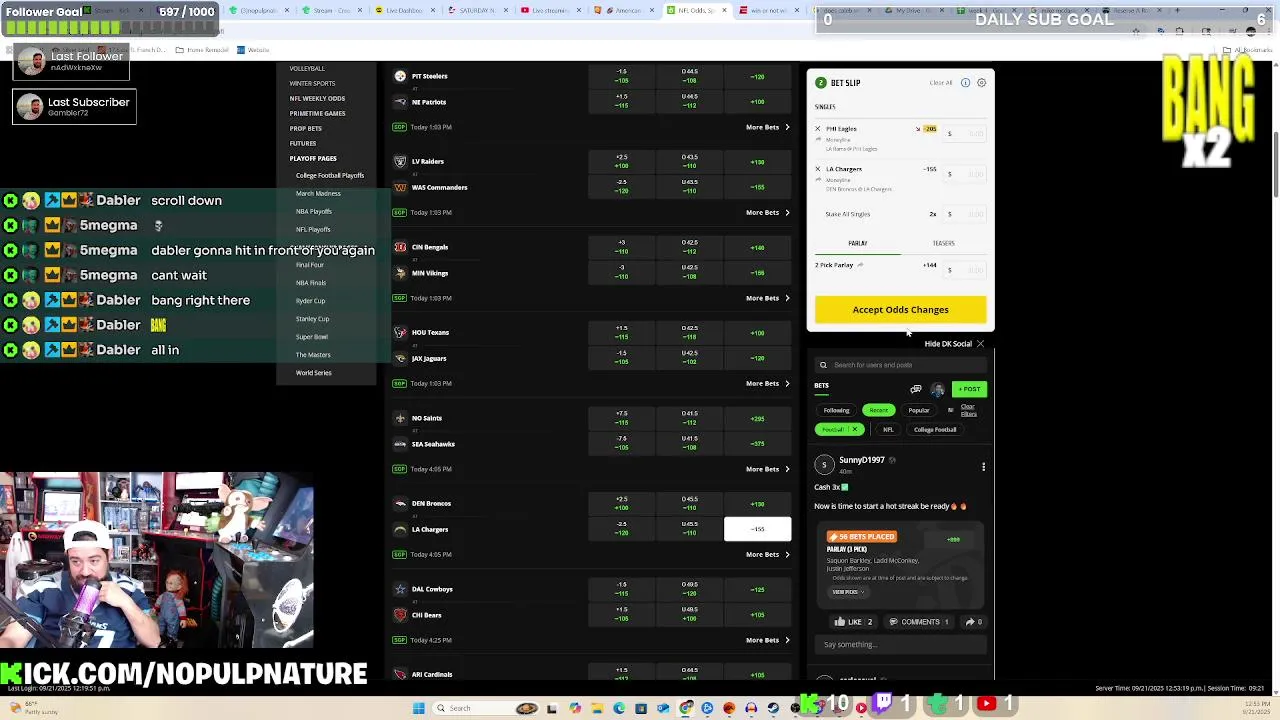Open the profile avatar in DK Social
The width and height of the screenshot is (1280, 720).
click(937, 389)
